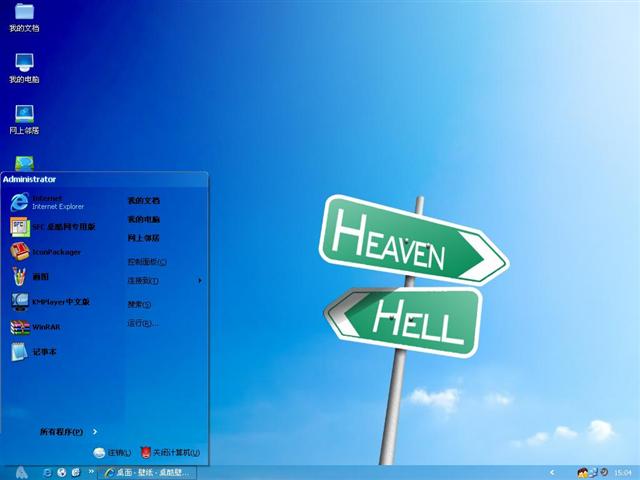This screenshot has width=640, height=480.
Task: Switch to 桌面·壁纸·桌酷壁 taskbar window
Action: 147,473
